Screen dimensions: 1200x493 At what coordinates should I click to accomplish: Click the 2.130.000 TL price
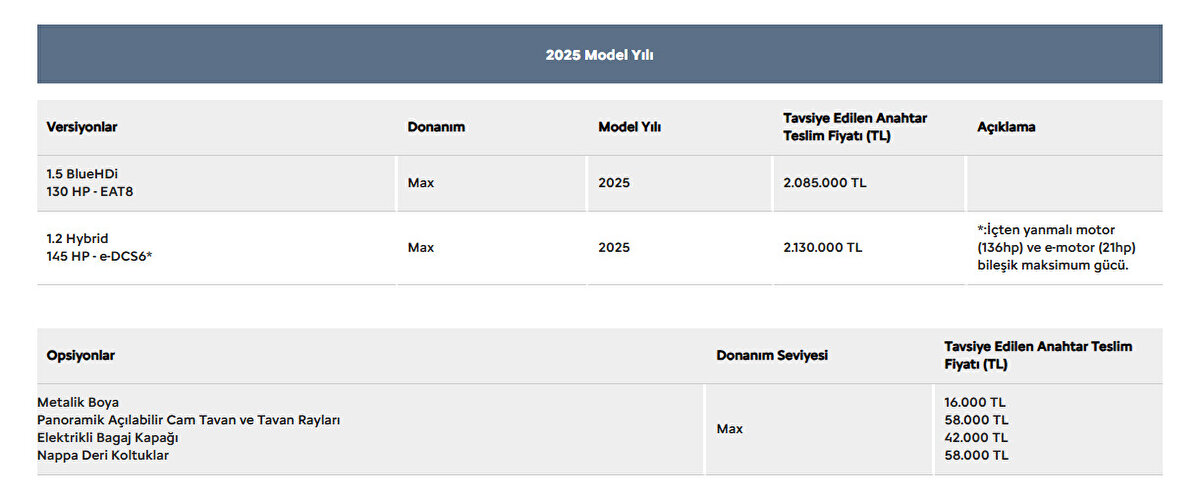pyautogui.click(x=822, y=247)
